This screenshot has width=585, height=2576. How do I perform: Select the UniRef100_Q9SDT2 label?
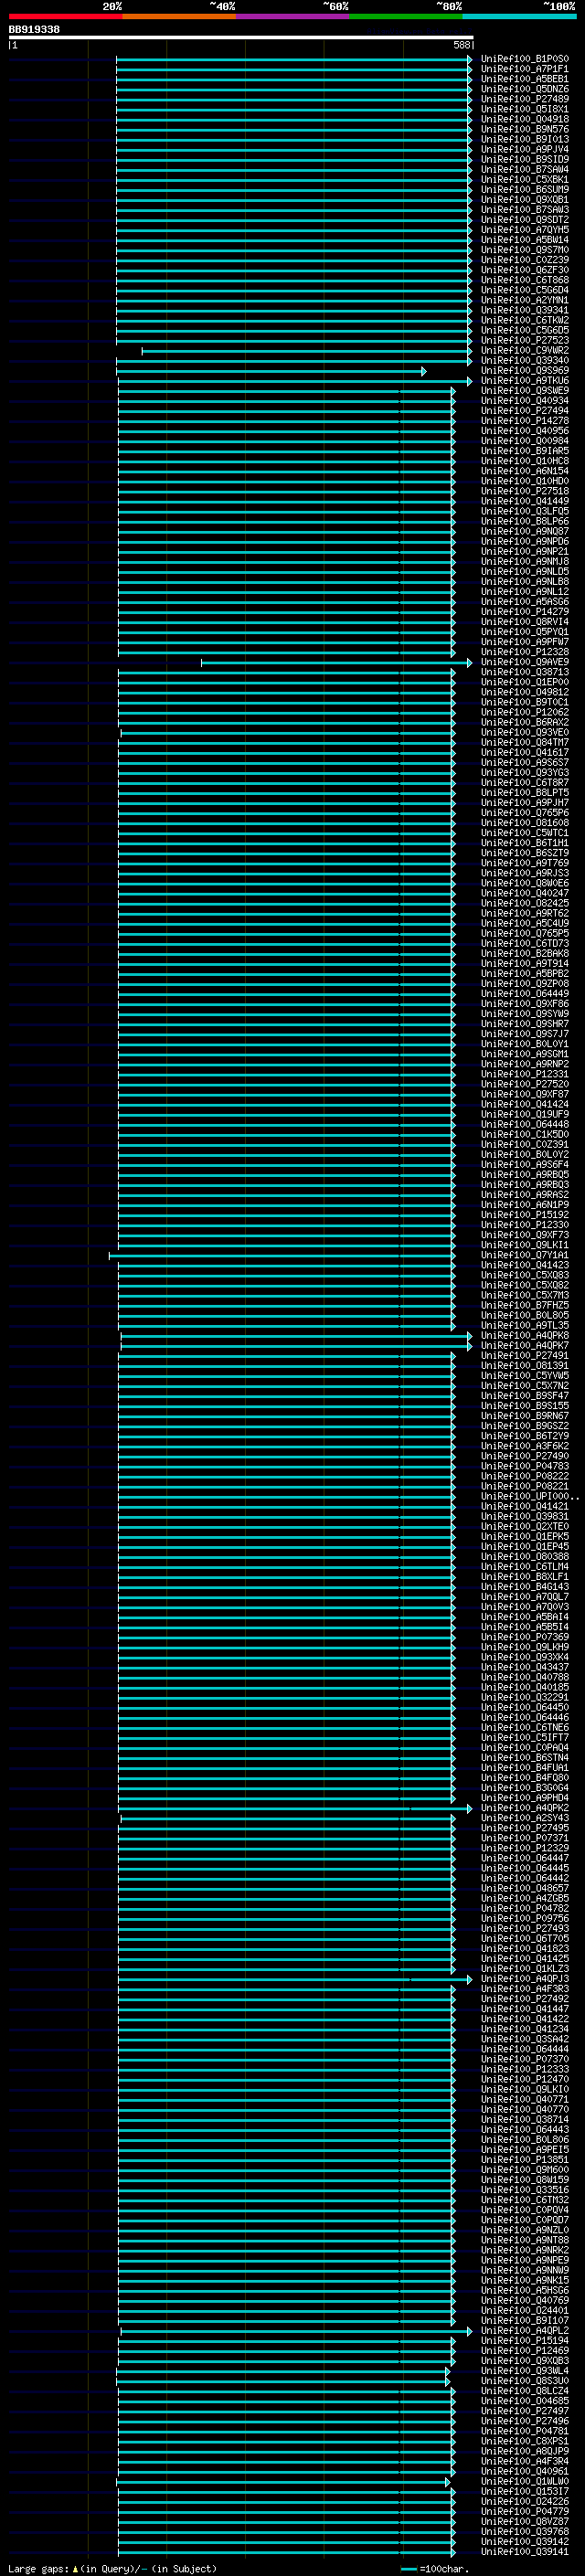[x=524, y=220]
